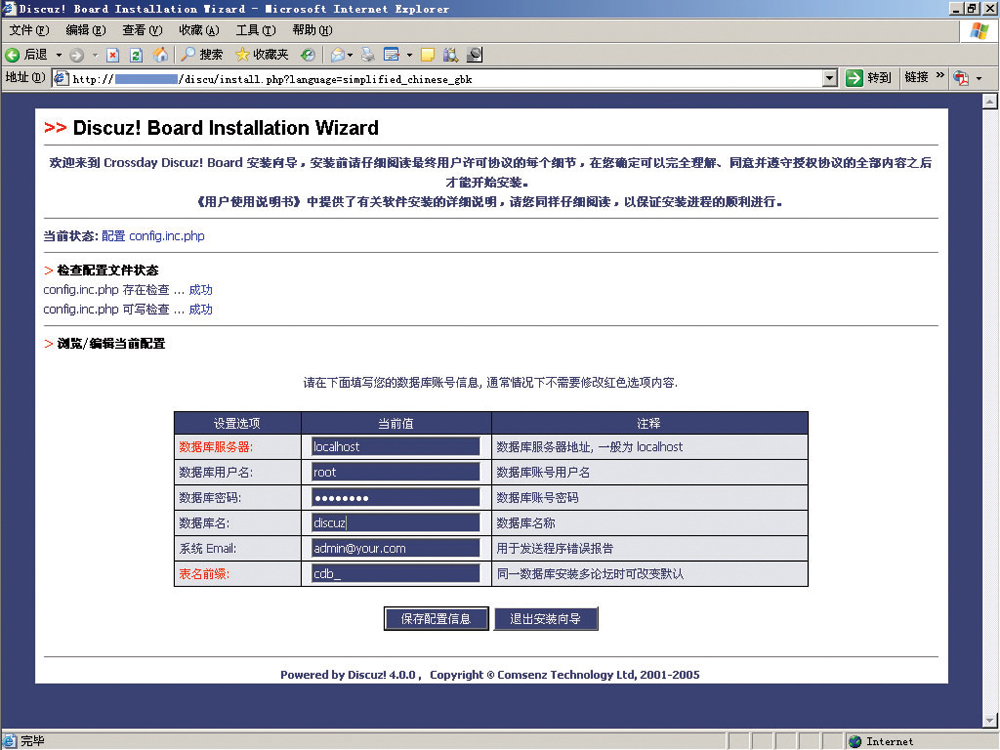This screenshot has height=750, width=1000.
Task: Stop loading the page
Action: pyautogui.click(x=113, y=55)
